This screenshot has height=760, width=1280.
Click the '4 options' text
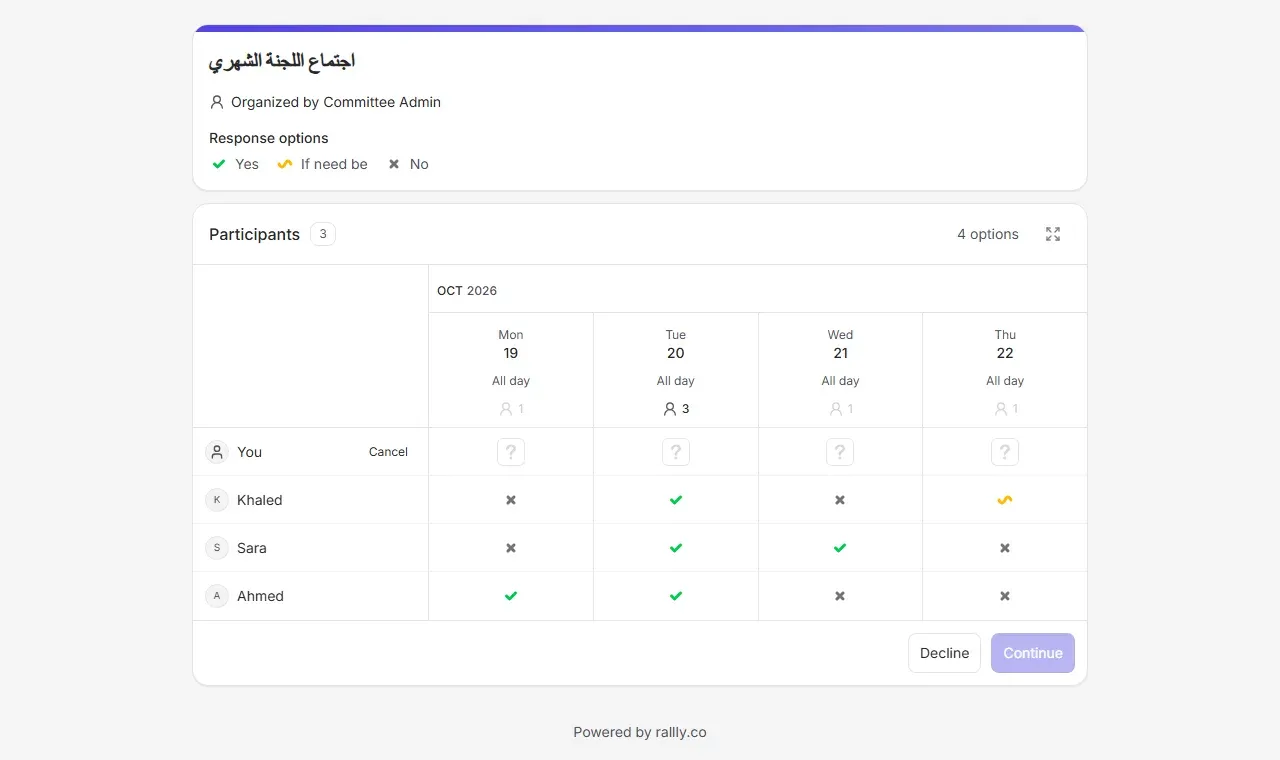point(988,234)
